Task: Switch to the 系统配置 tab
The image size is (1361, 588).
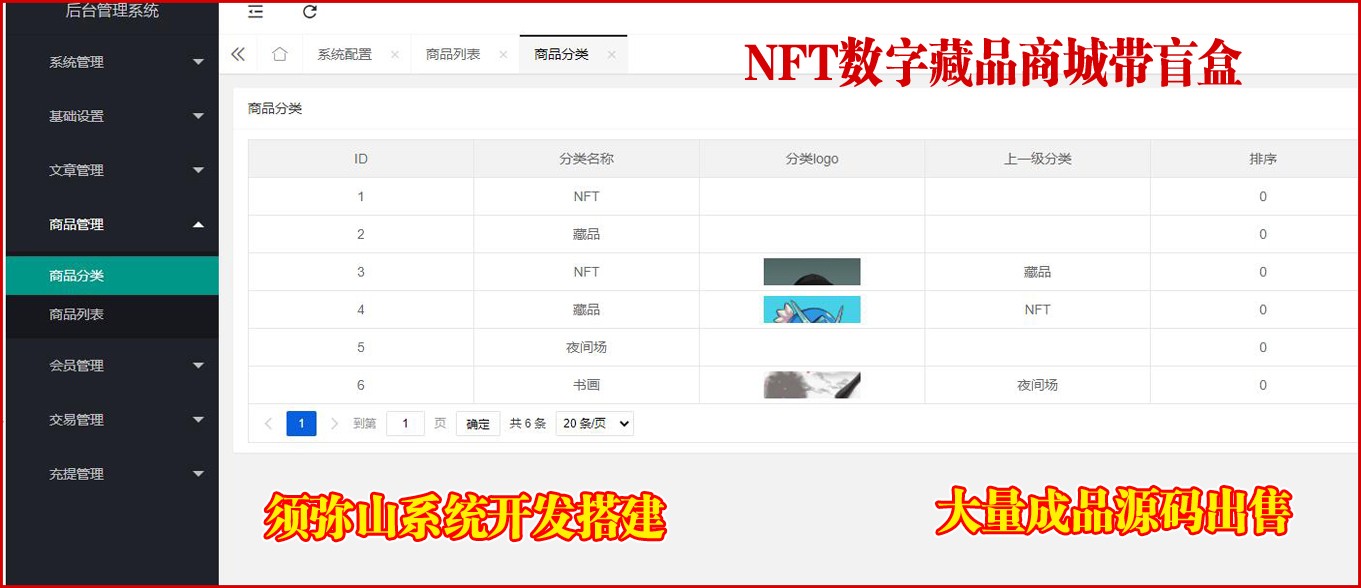Action: (345, 55)
